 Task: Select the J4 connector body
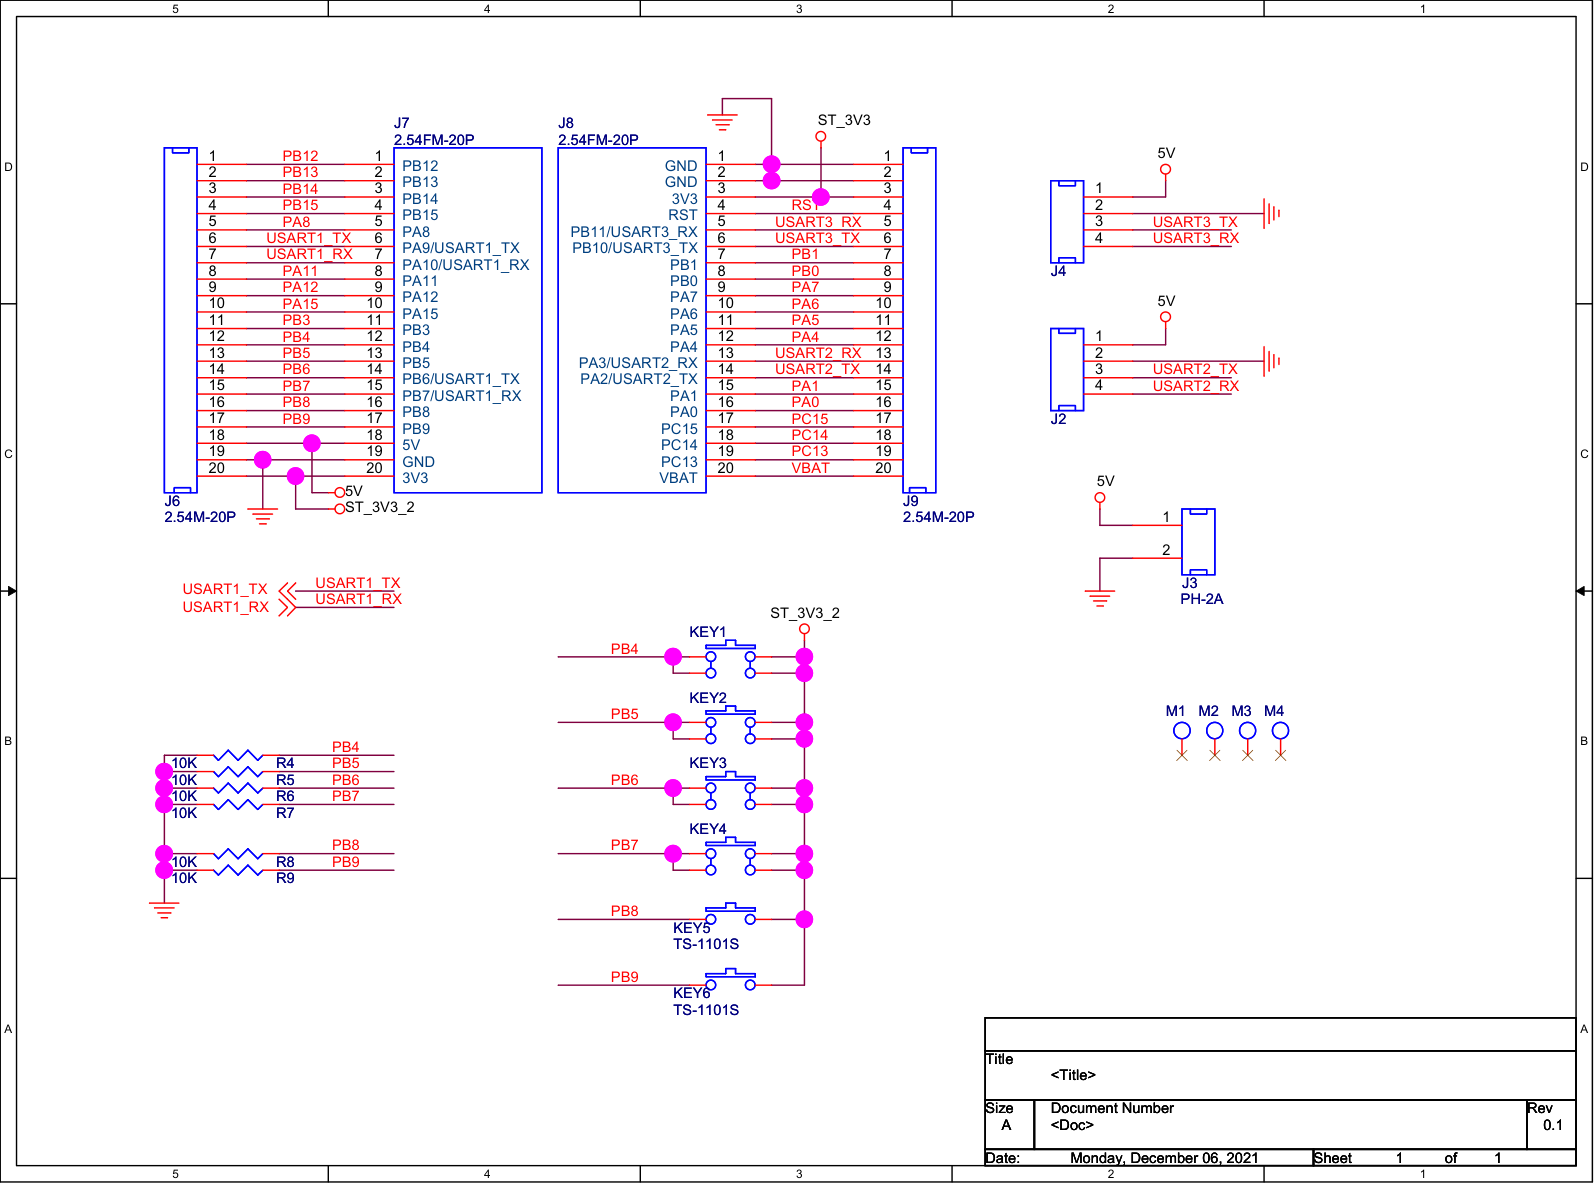coord(1067,222)
